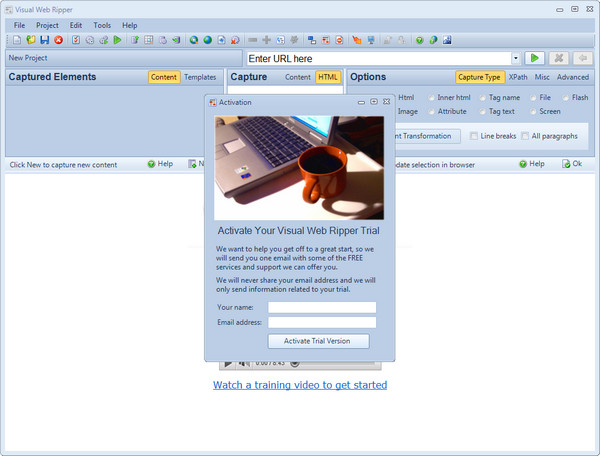Viewport: 600px width, 456px height.
Task: Open the Tools menu
Action: [102, 25]
